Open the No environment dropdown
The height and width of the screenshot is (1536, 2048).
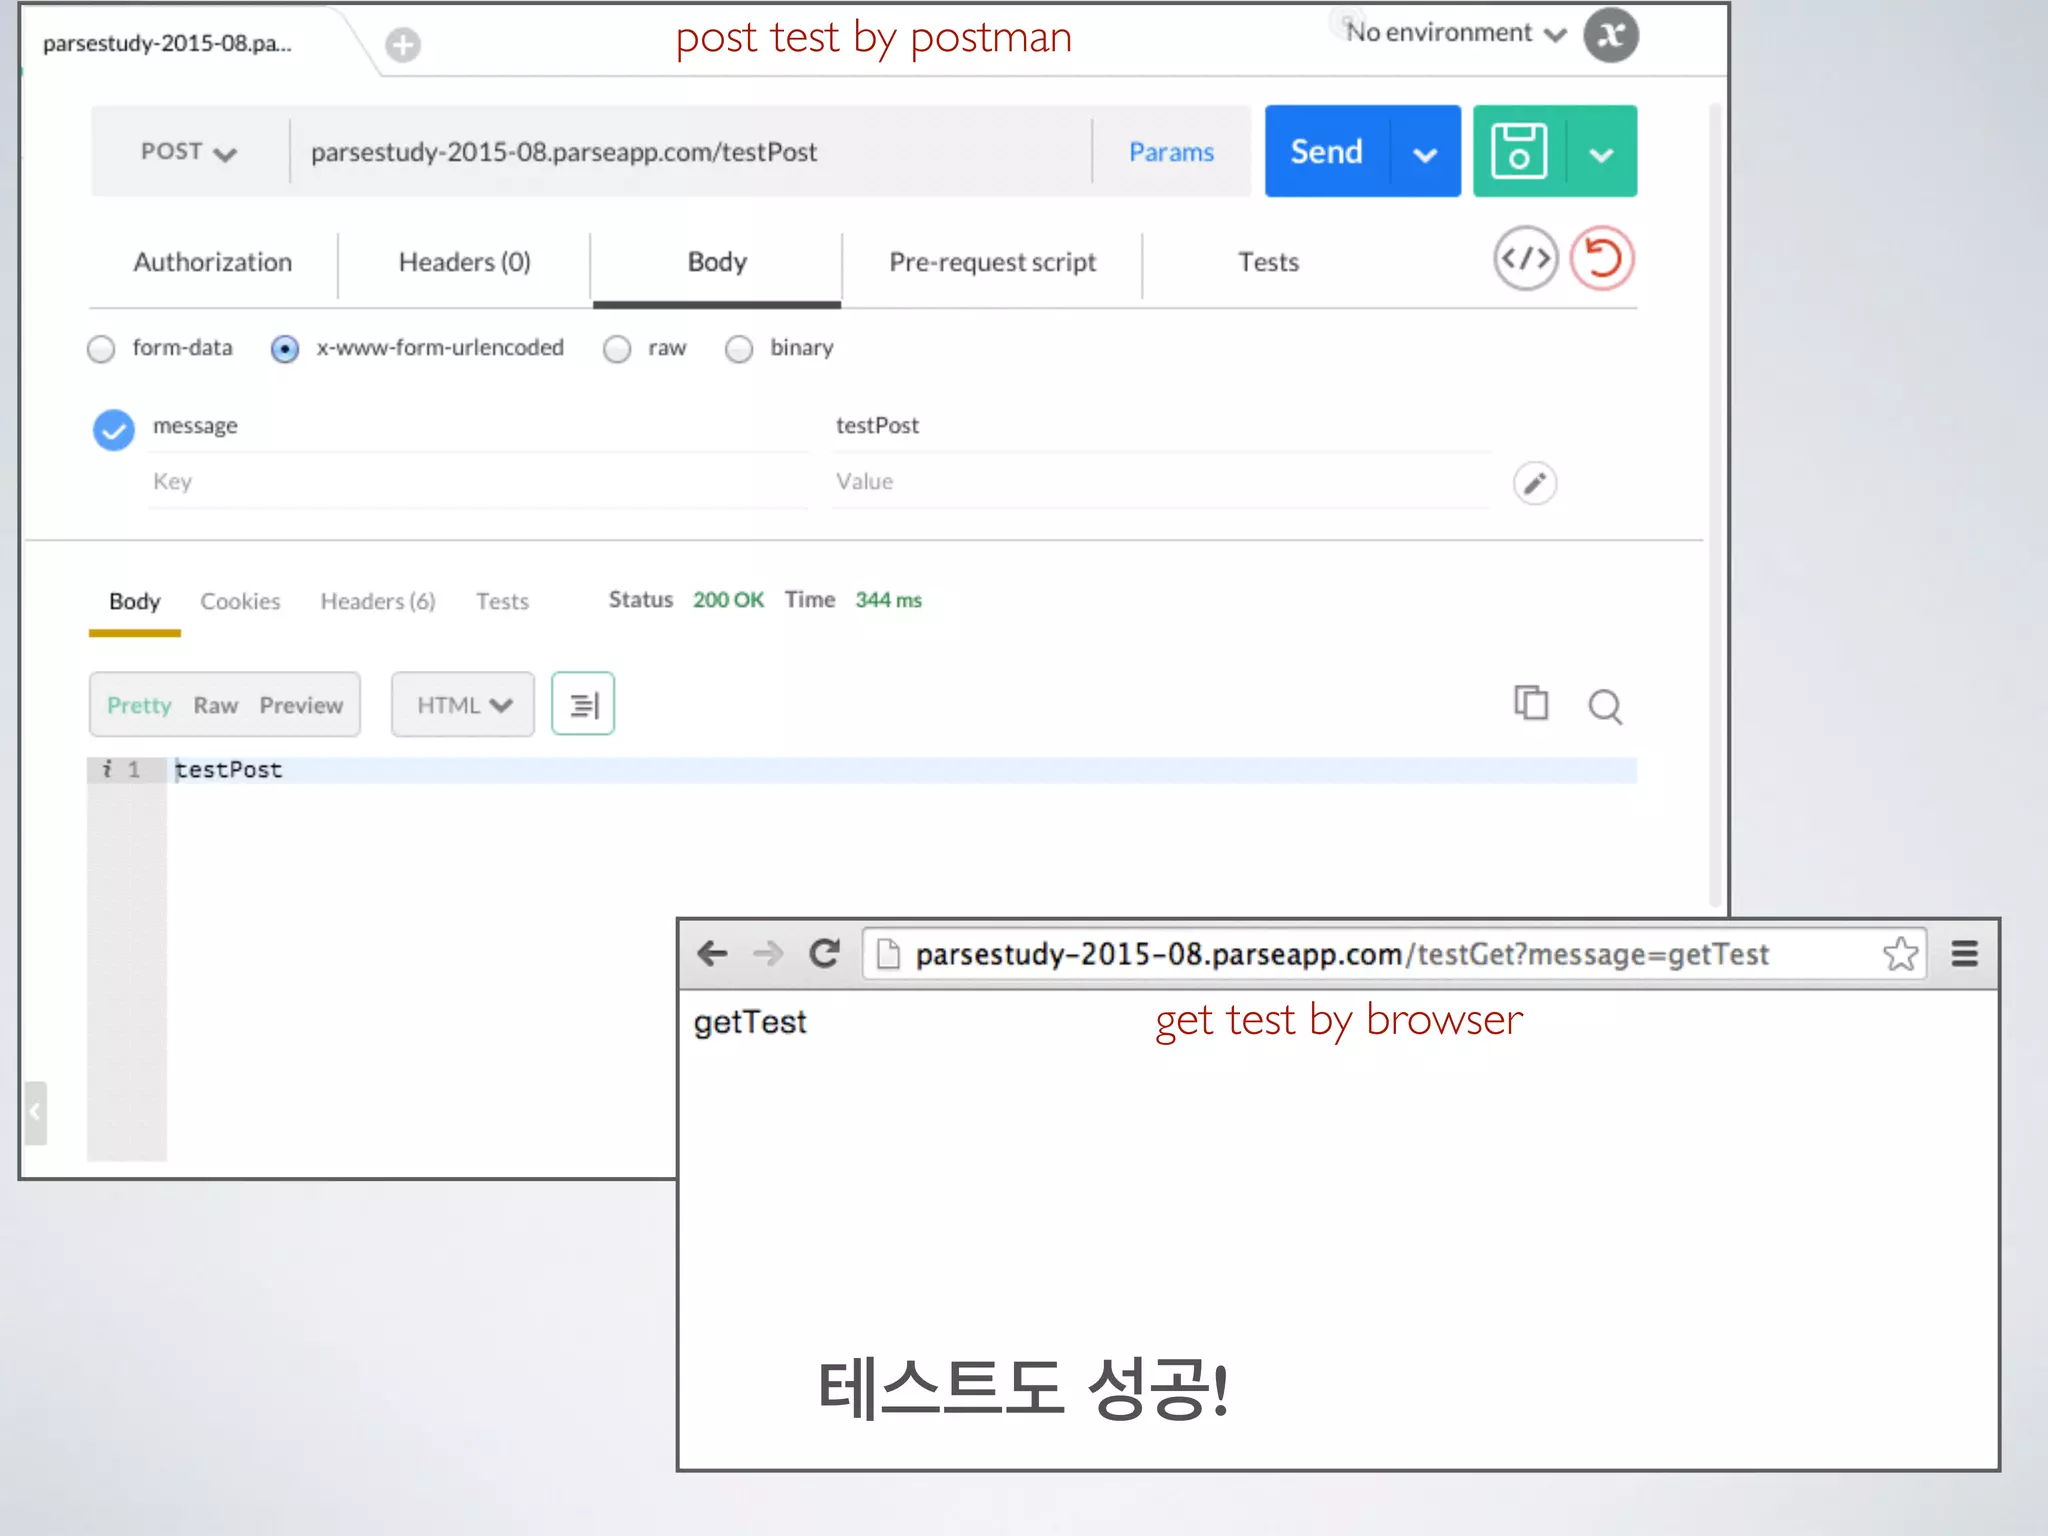1456,33
